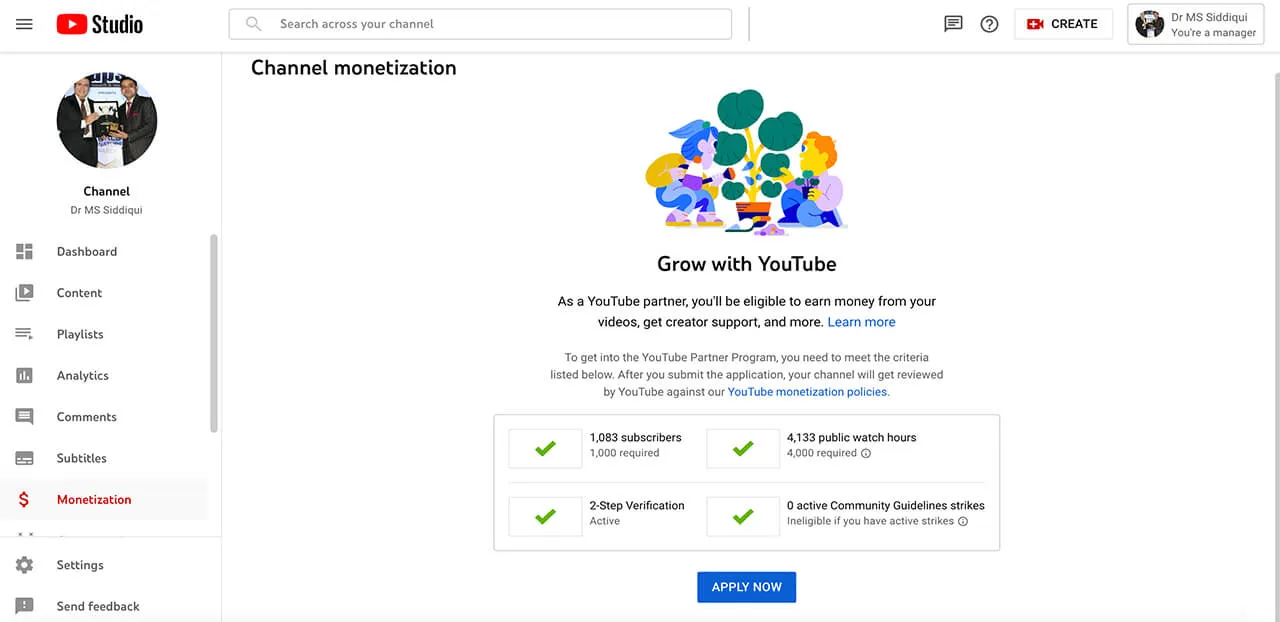Open the help question mark icon
The width and height of the screenshot is (1280, 622).
(989, 24)
